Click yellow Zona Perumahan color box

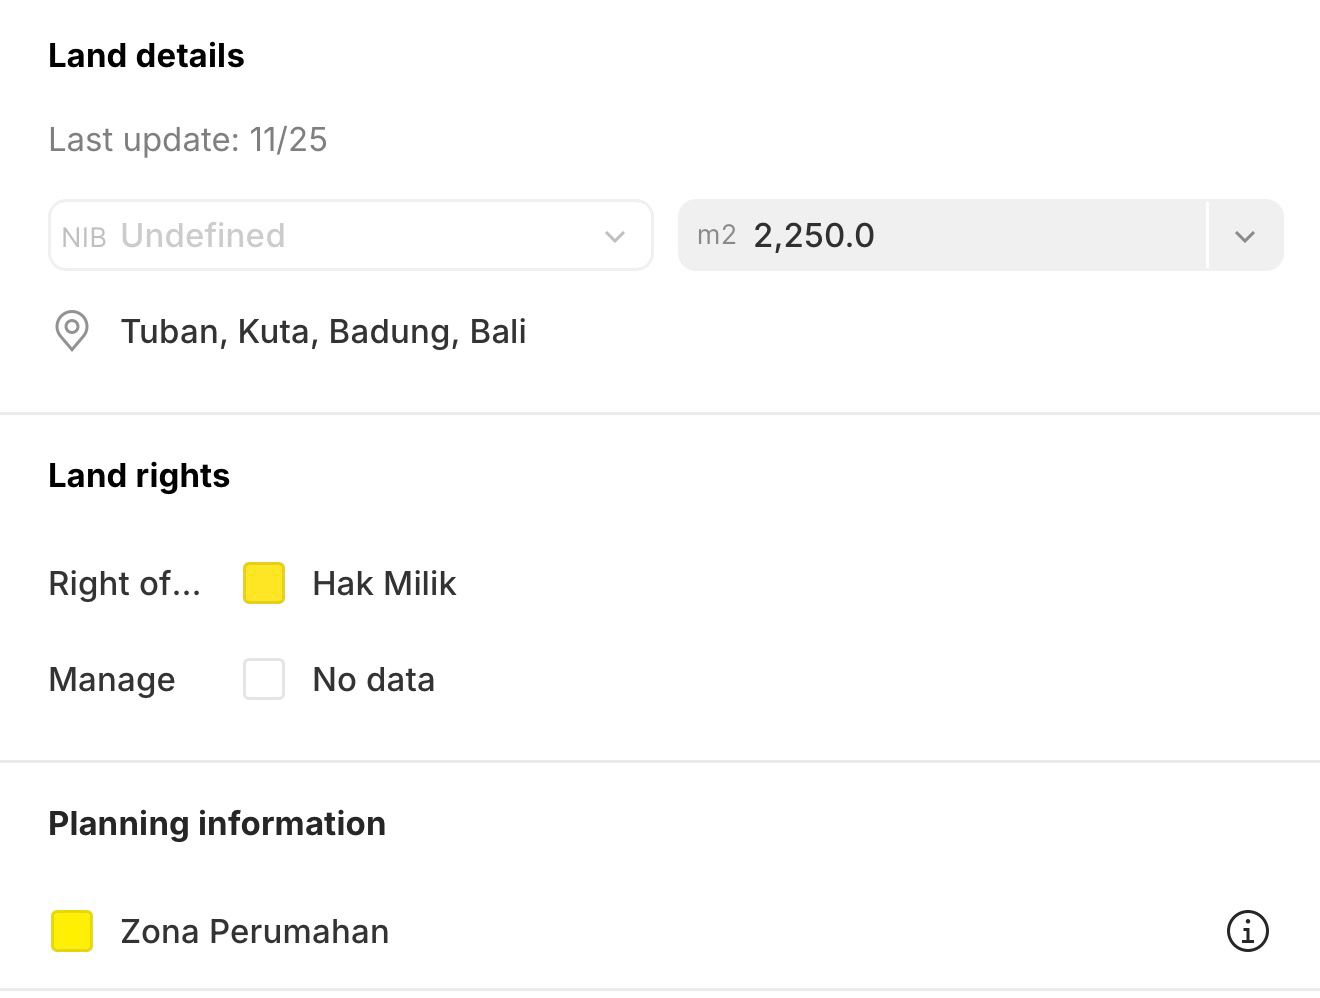tap(72, 931)
